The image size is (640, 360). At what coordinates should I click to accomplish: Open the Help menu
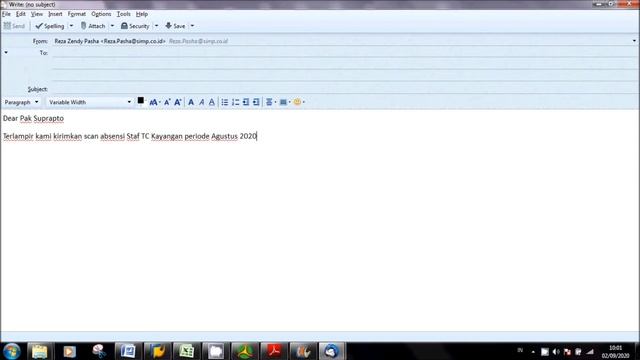[142, 14]
